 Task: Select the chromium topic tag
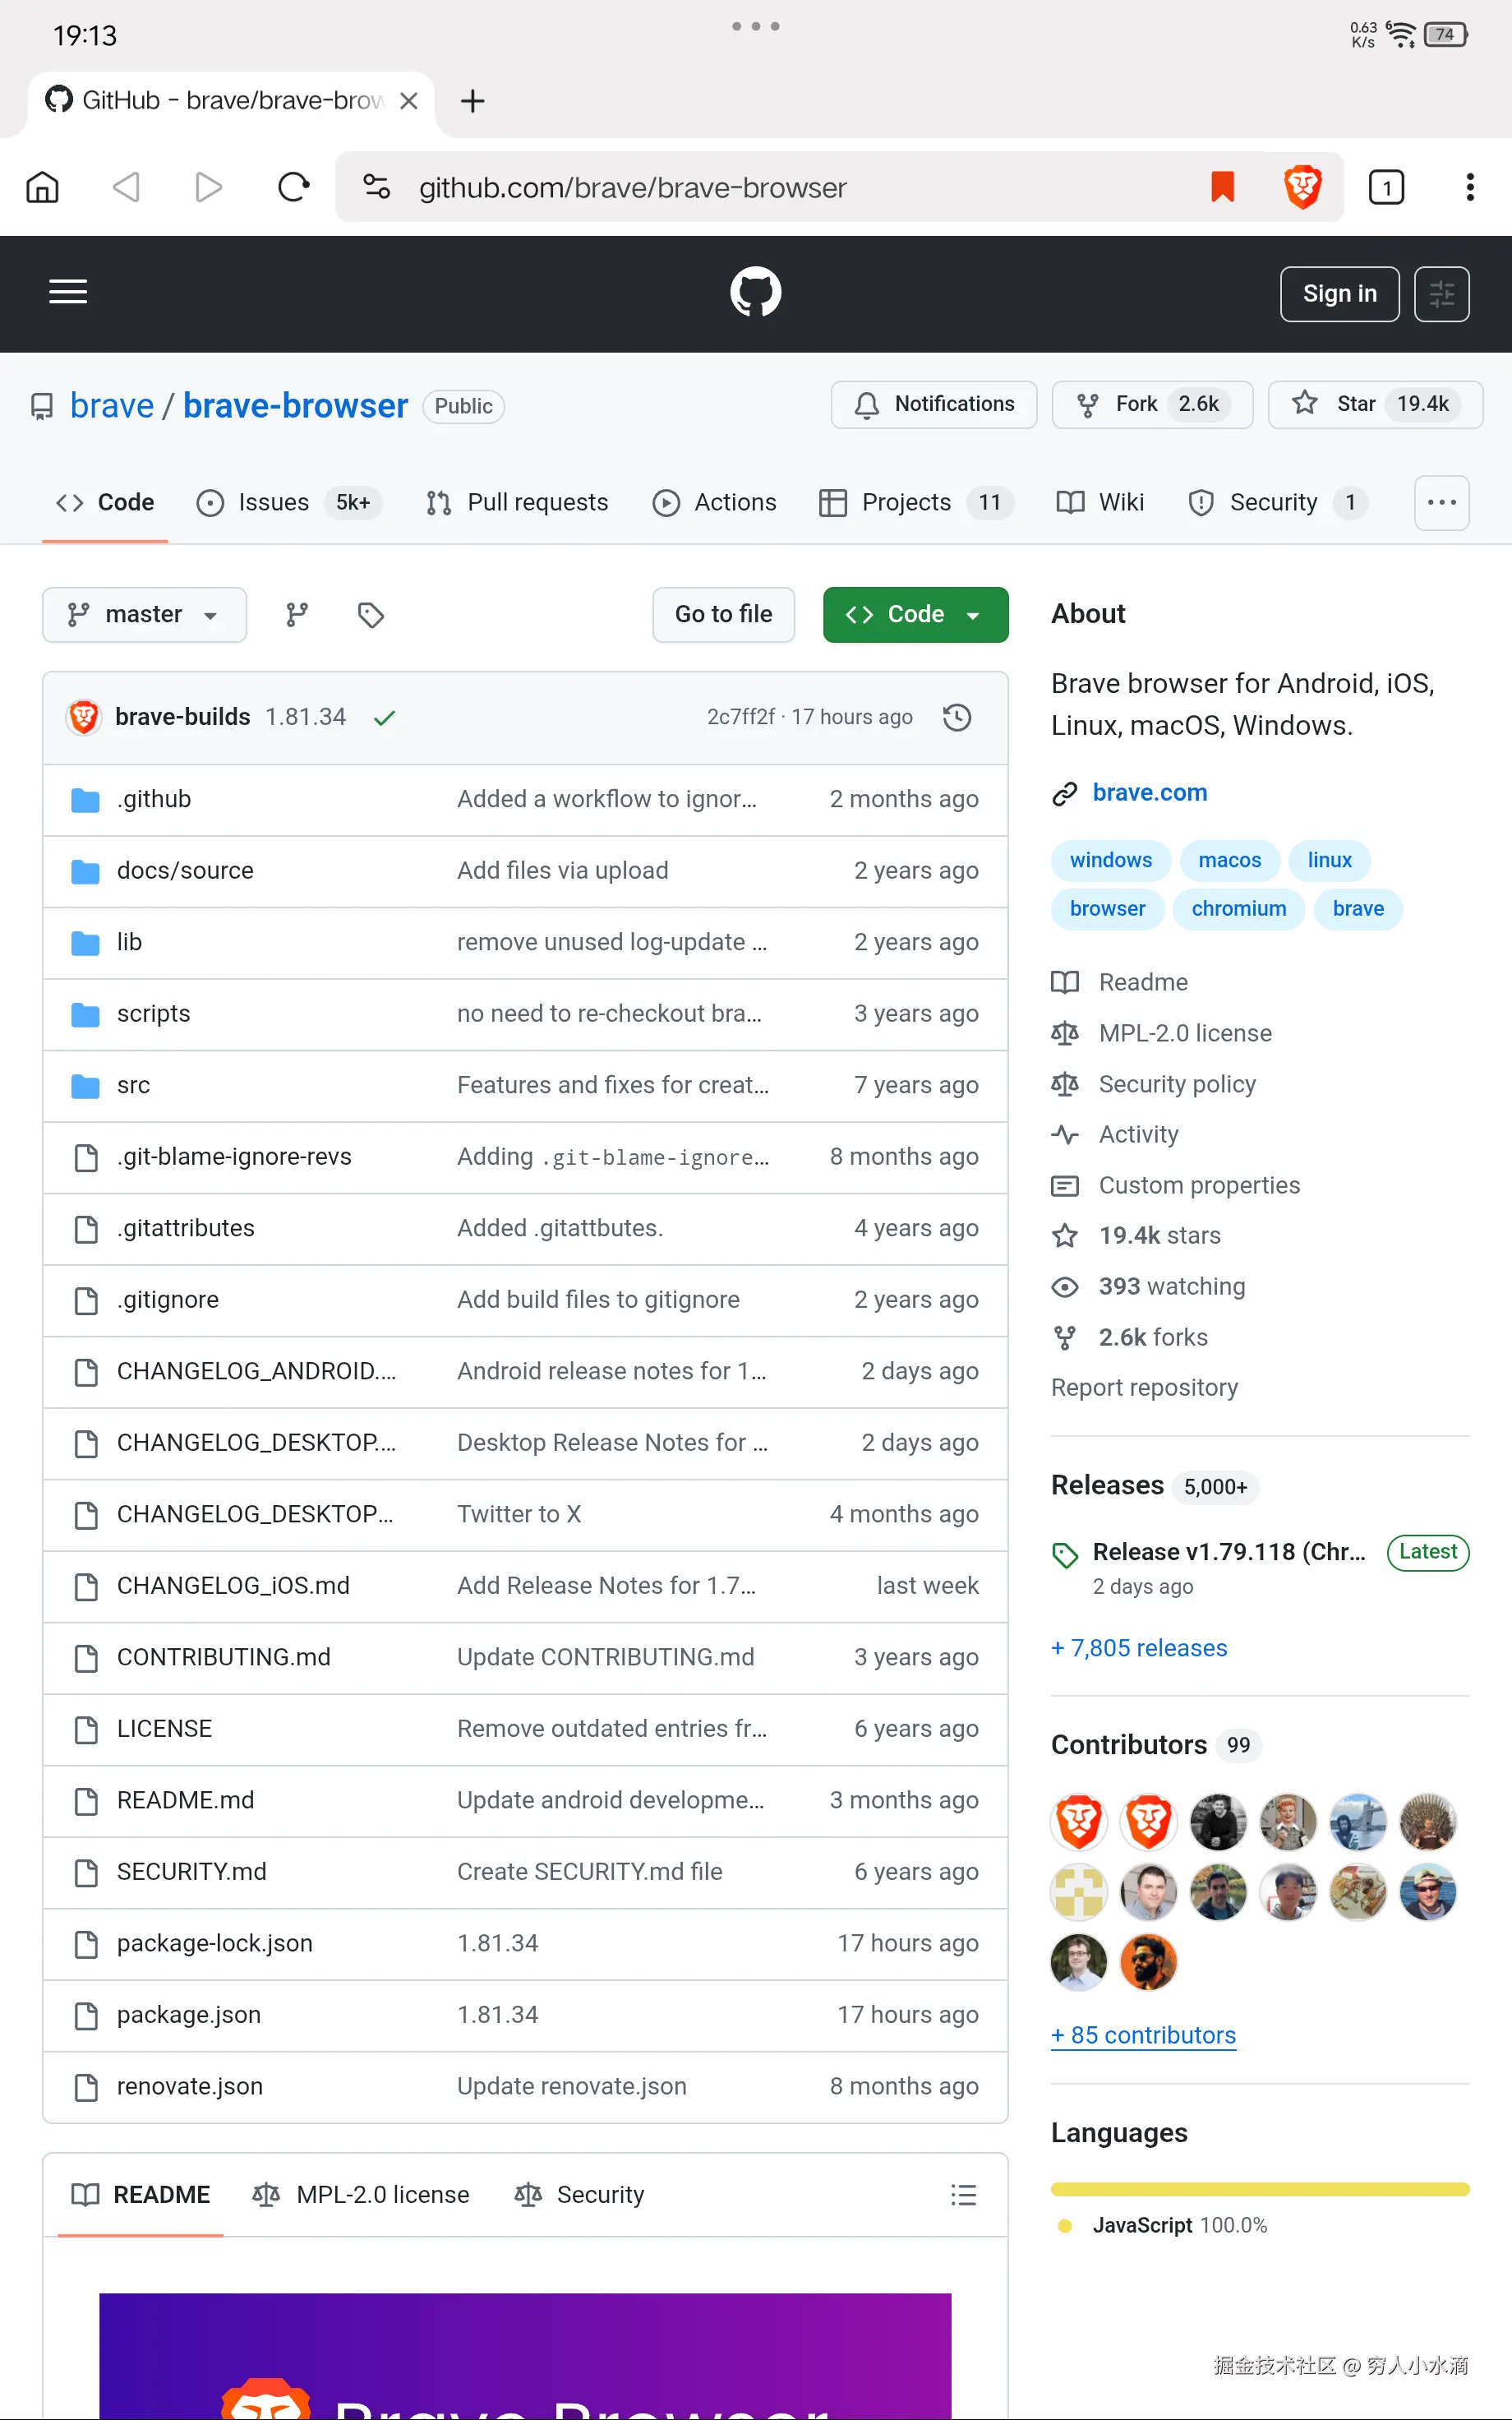[1238, 908]
